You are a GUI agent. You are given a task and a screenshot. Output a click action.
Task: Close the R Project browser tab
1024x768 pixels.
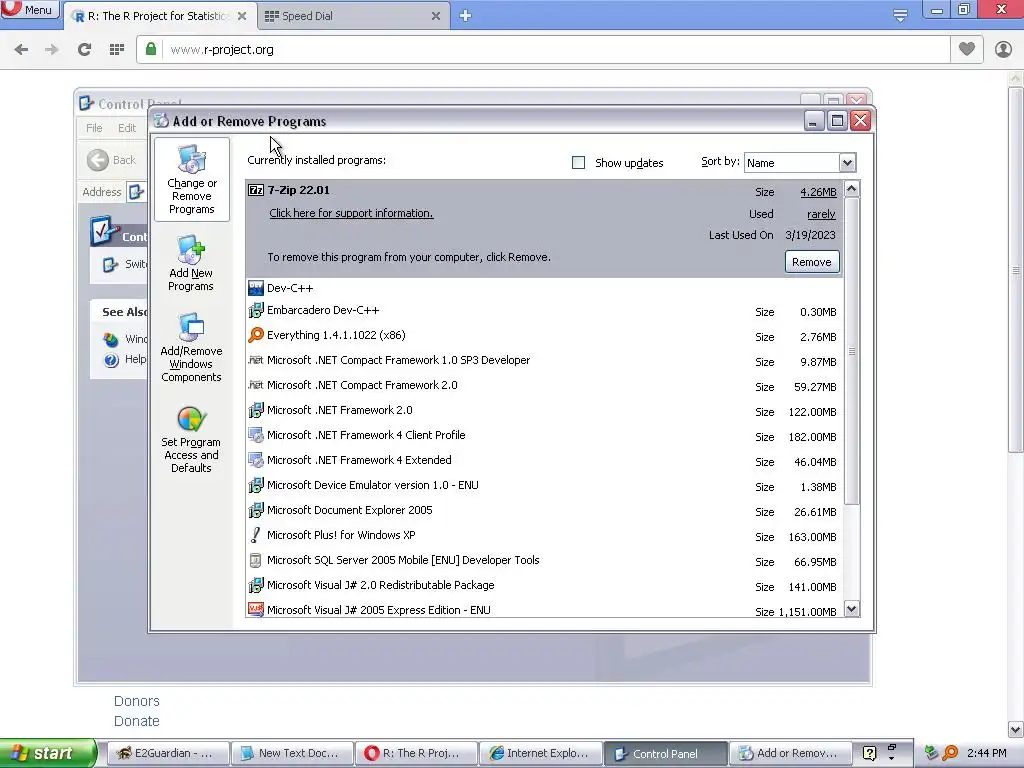coord(242,16)
